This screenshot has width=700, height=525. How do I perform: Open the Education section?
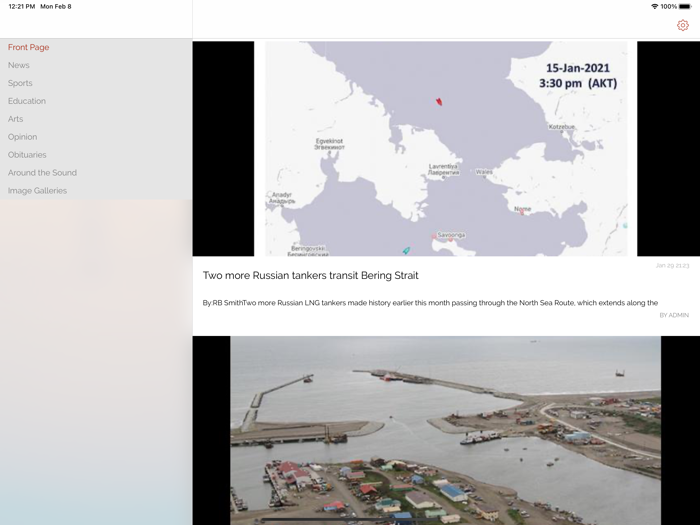tap(27, 101)
